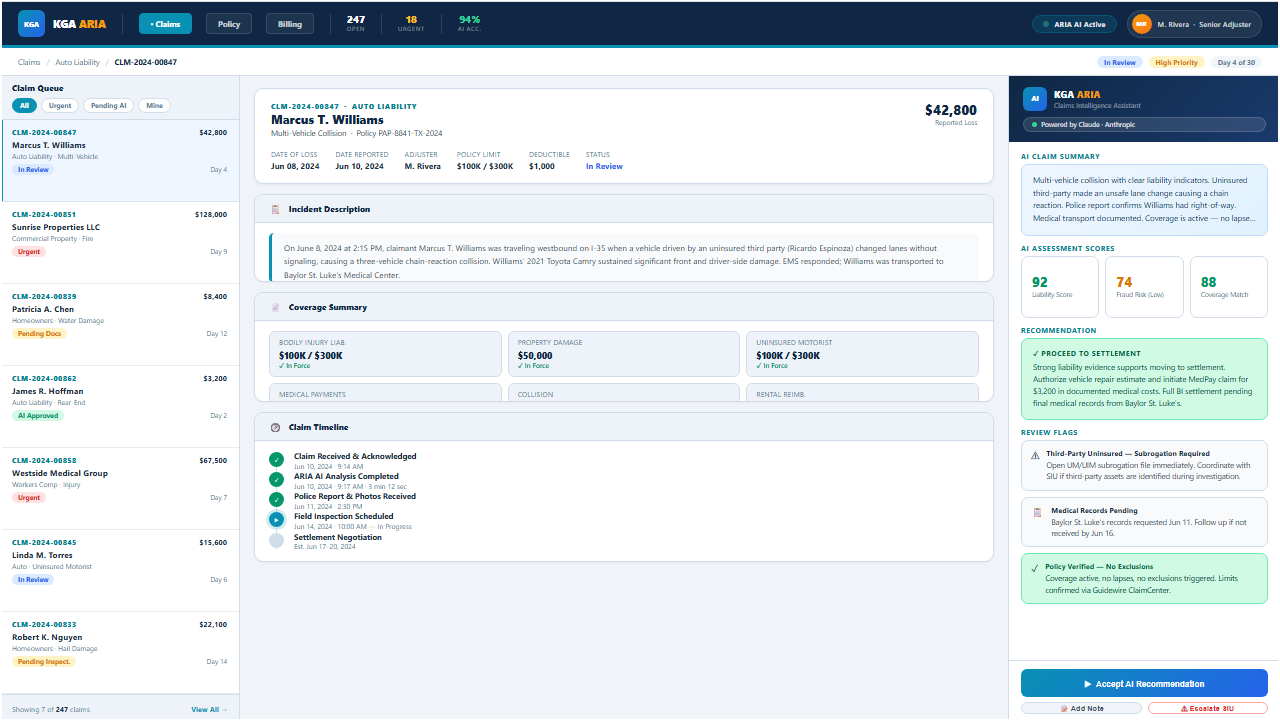Image resolution: width=1280 pixels, height=720 pixels.
Task: Filter queue by Urgent
Action: click(60, 105)
